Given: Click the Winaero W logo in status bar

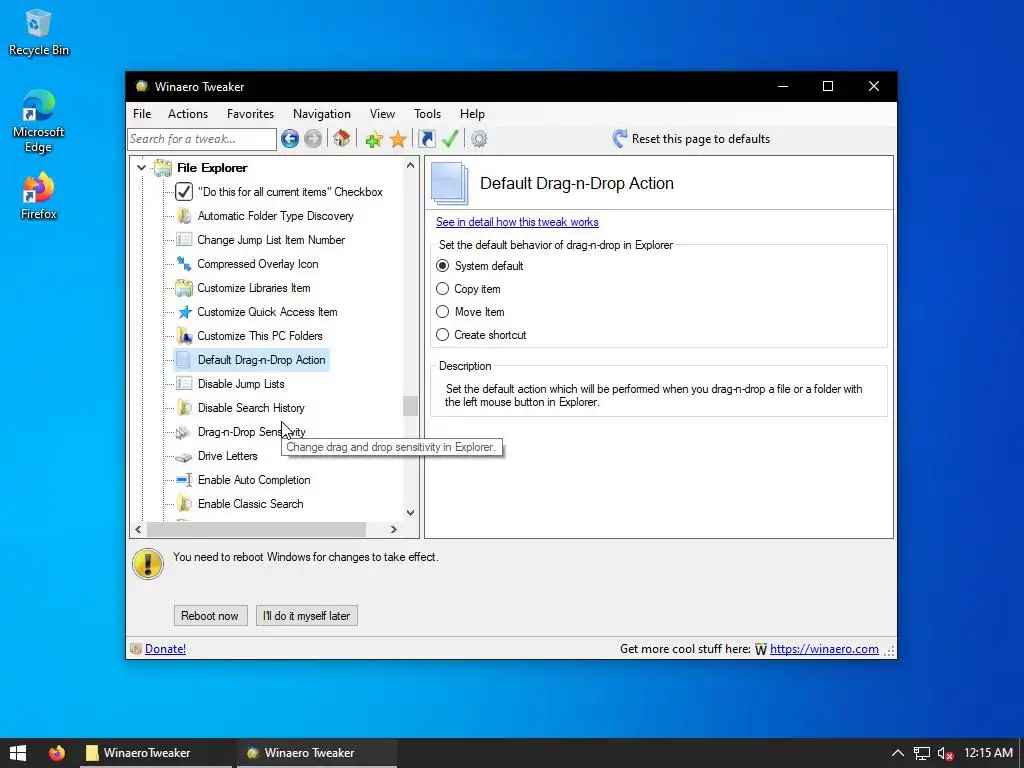Looking at the screenshot, I should click(761, 649).
